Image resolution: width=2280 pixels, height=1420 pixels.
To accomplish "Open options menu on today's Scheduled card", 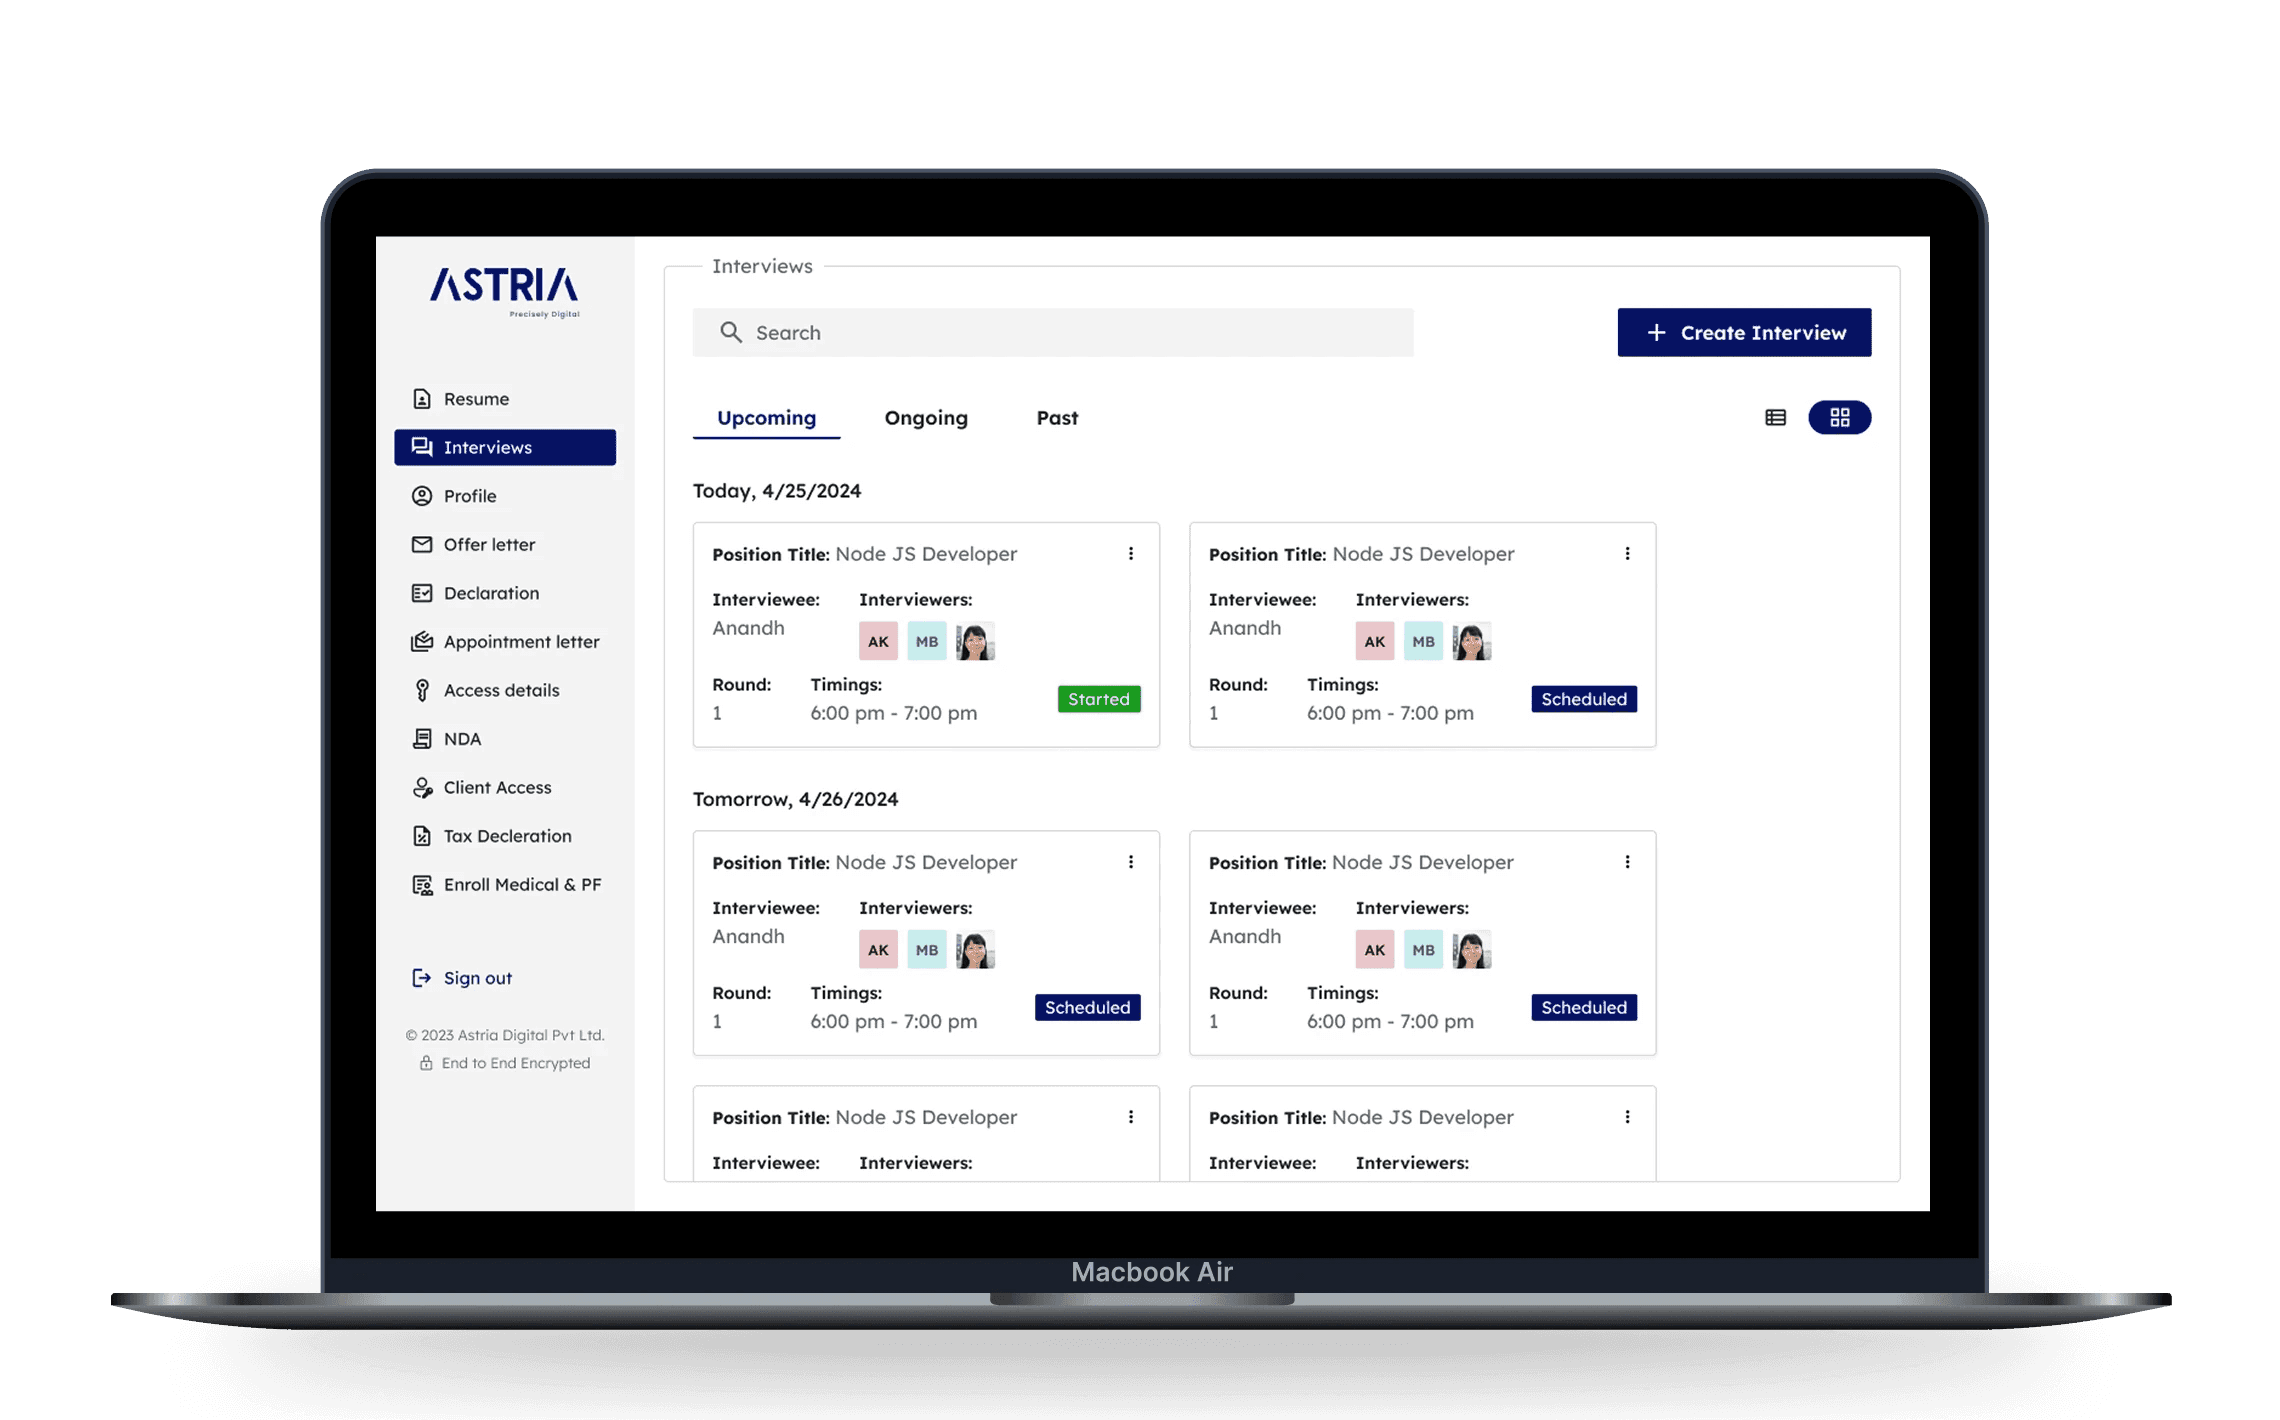I will point(1628,553).
